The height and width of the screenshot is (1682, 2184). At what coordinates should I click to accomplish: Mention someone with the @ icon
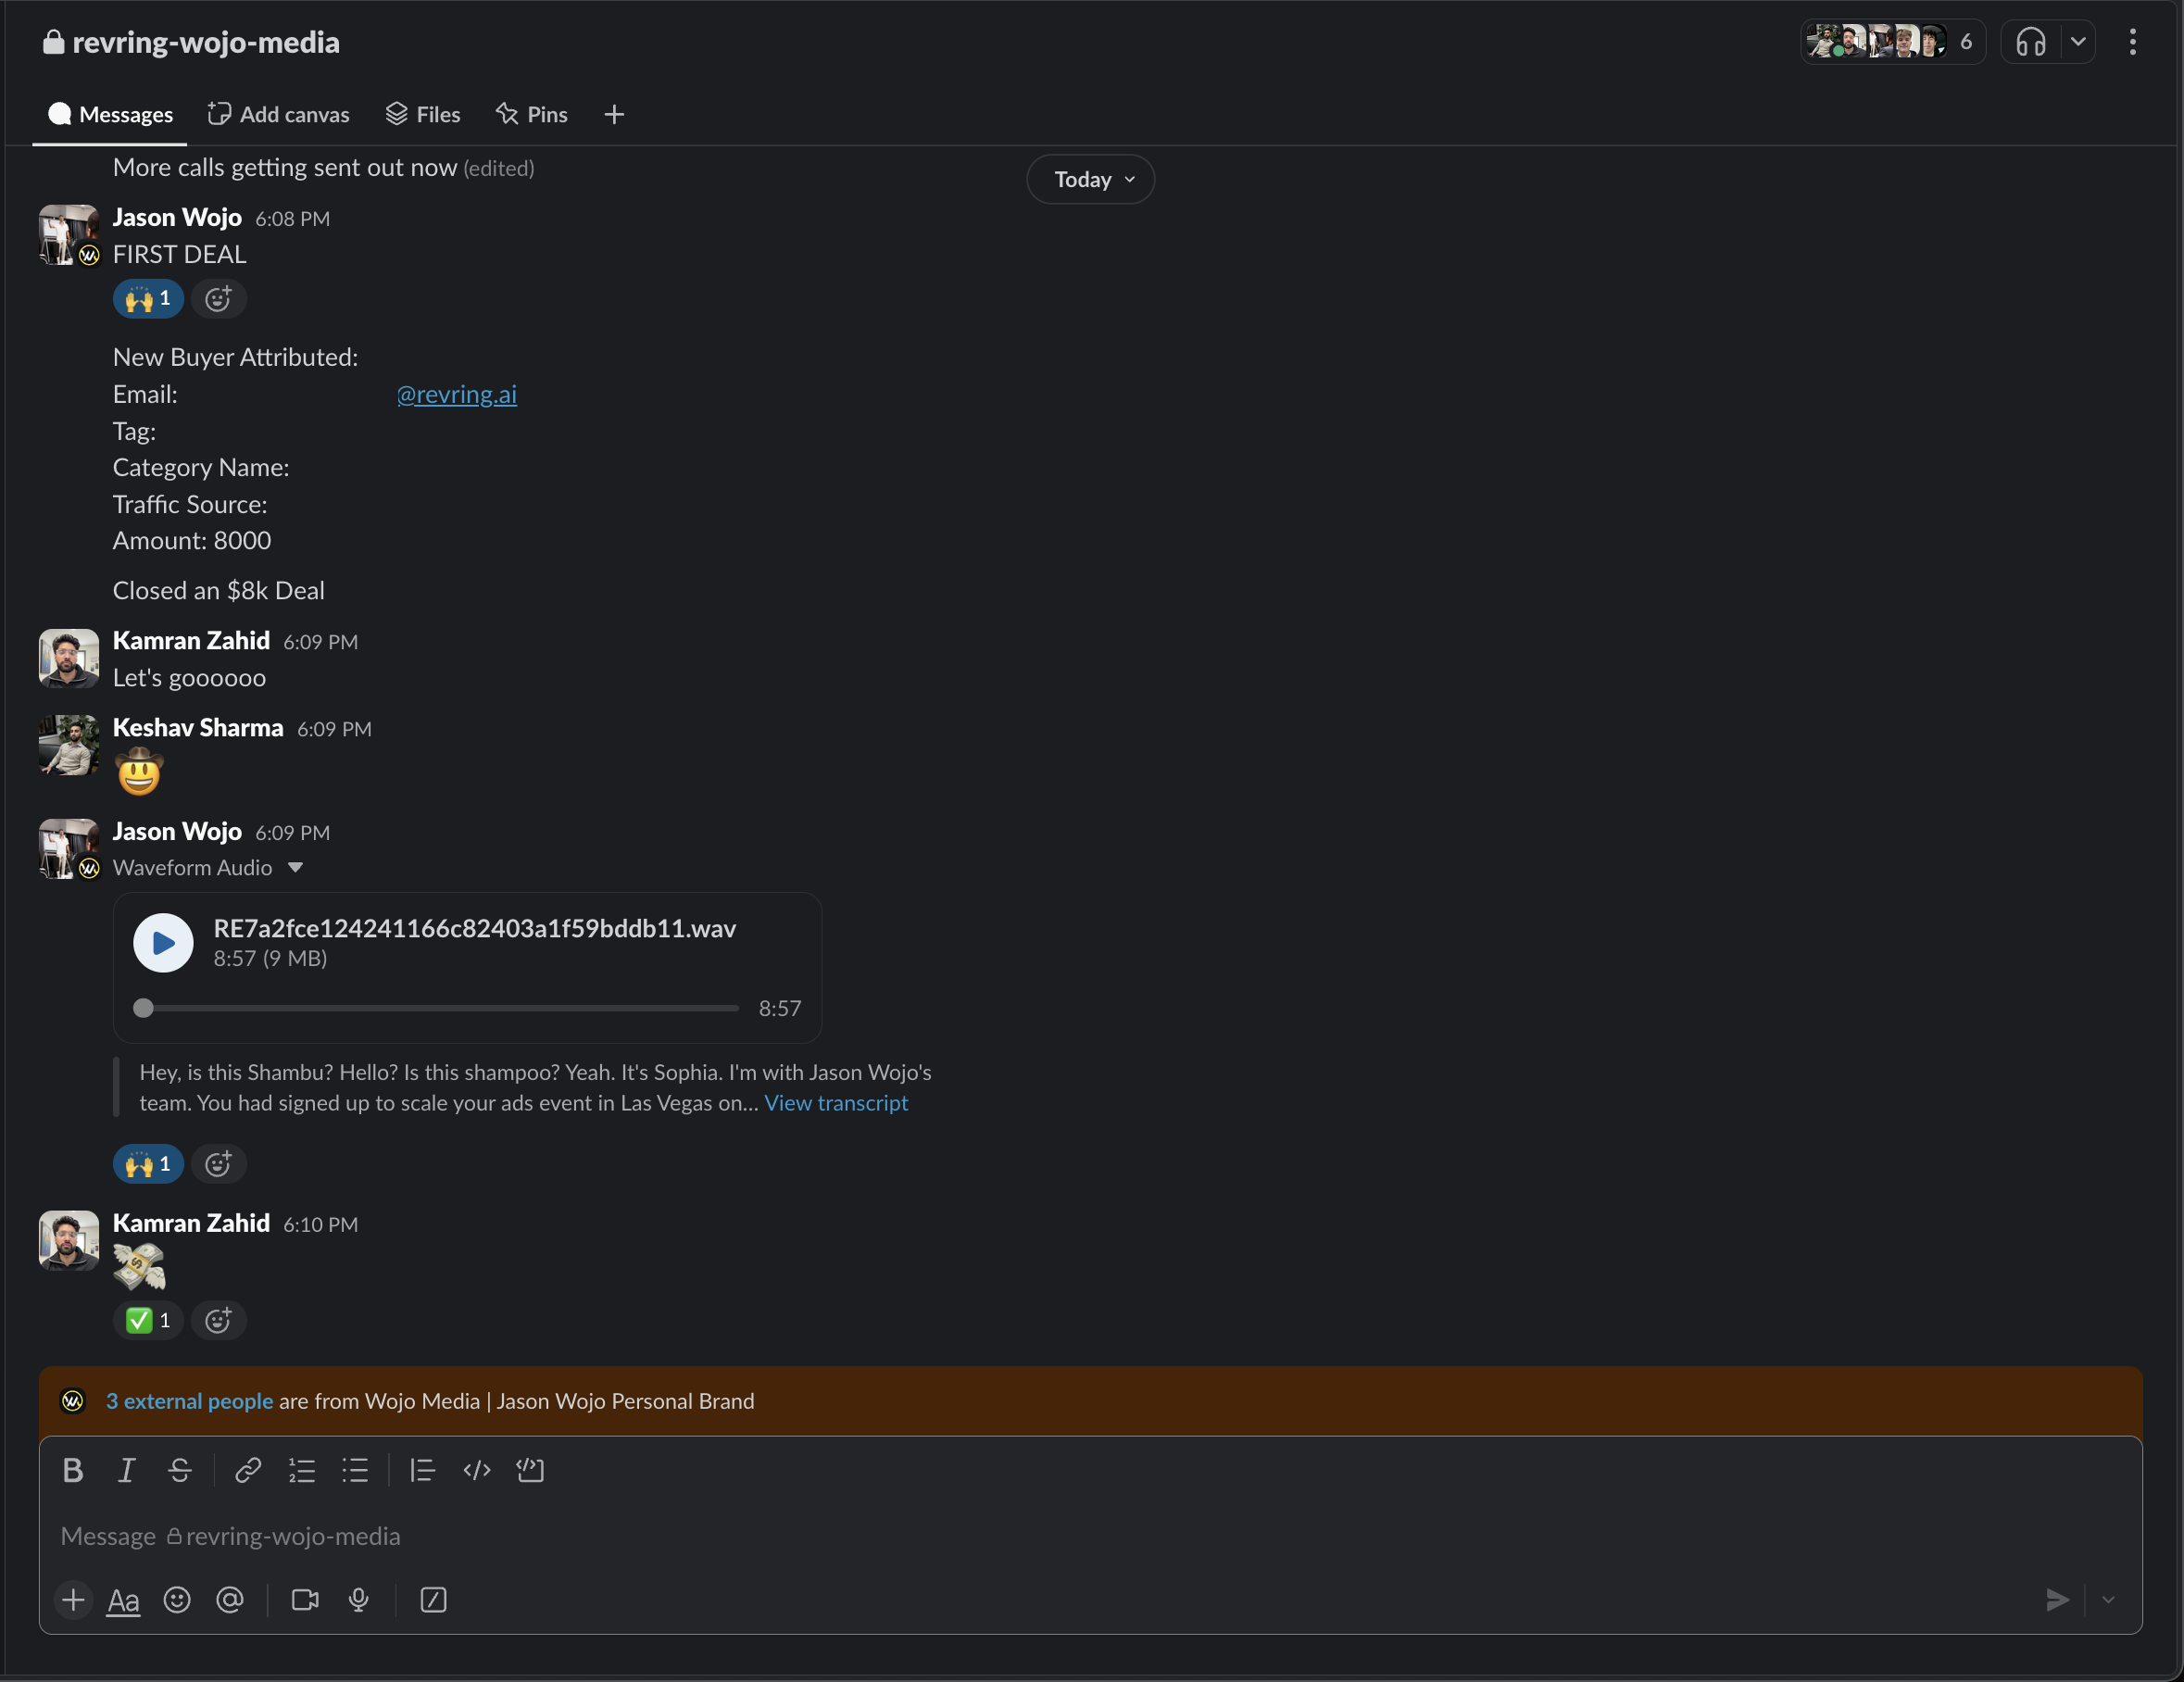point(231,1600)
